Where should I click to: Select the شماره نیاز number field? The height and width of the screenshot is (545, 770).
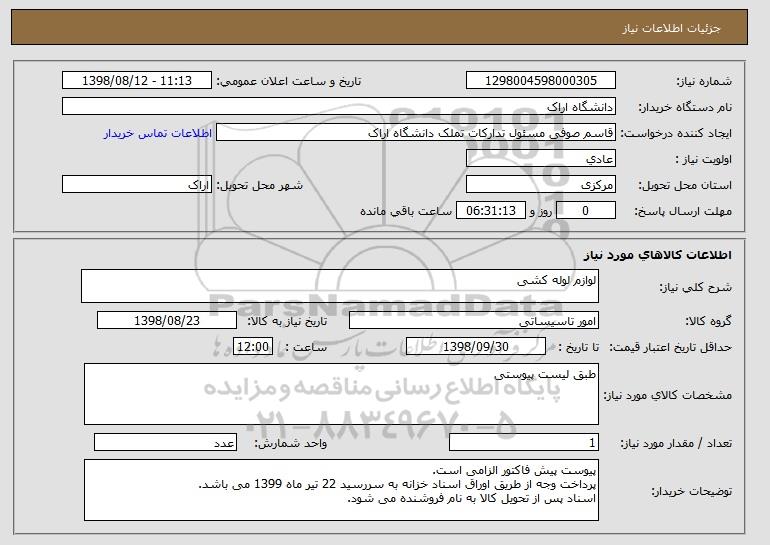541,81
